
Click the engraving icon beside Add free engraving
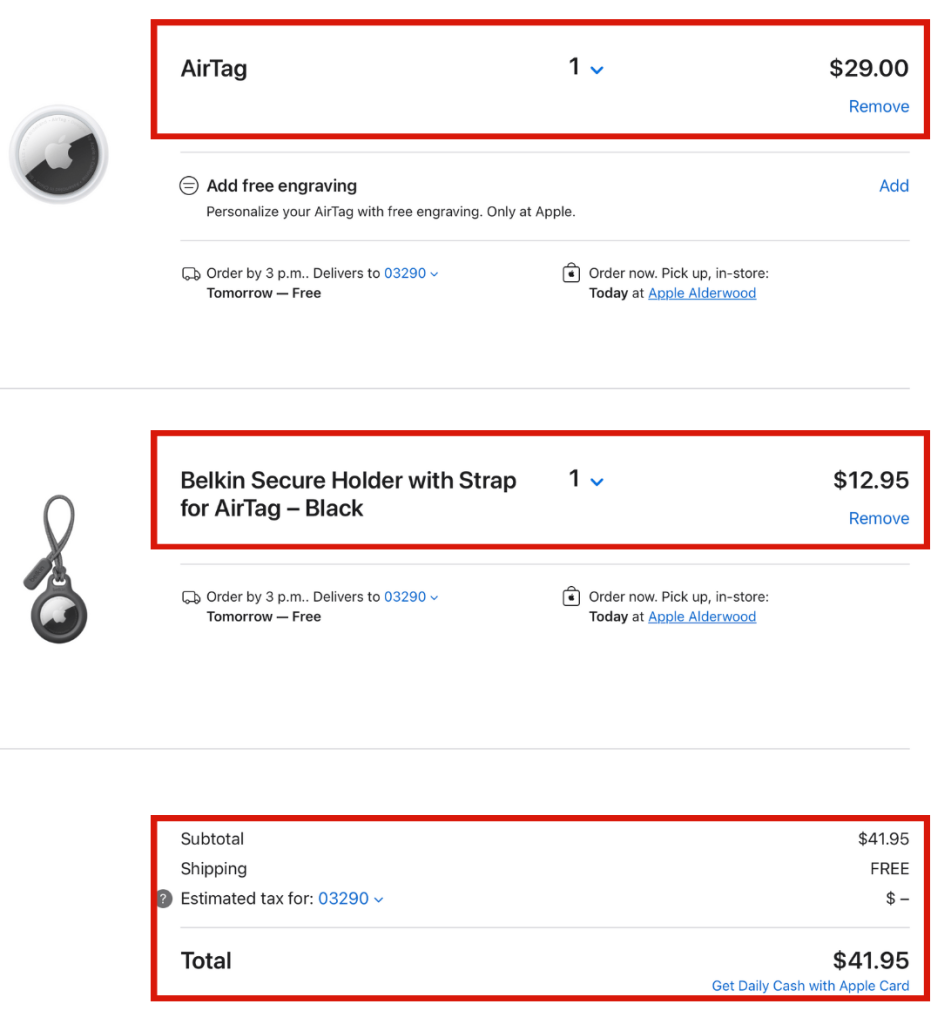tap(189, 186)
